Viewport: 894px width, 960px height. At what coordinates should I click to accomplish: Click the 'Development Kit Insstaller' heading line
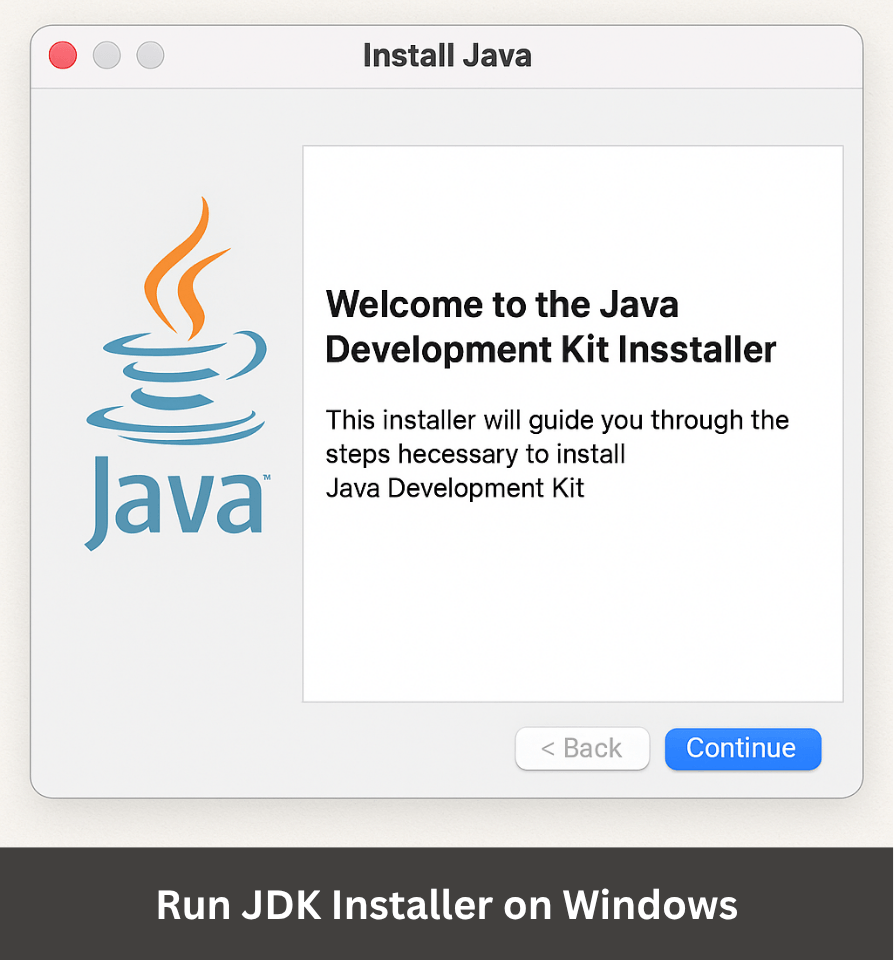pyautogui.click(x=550, y=350)
